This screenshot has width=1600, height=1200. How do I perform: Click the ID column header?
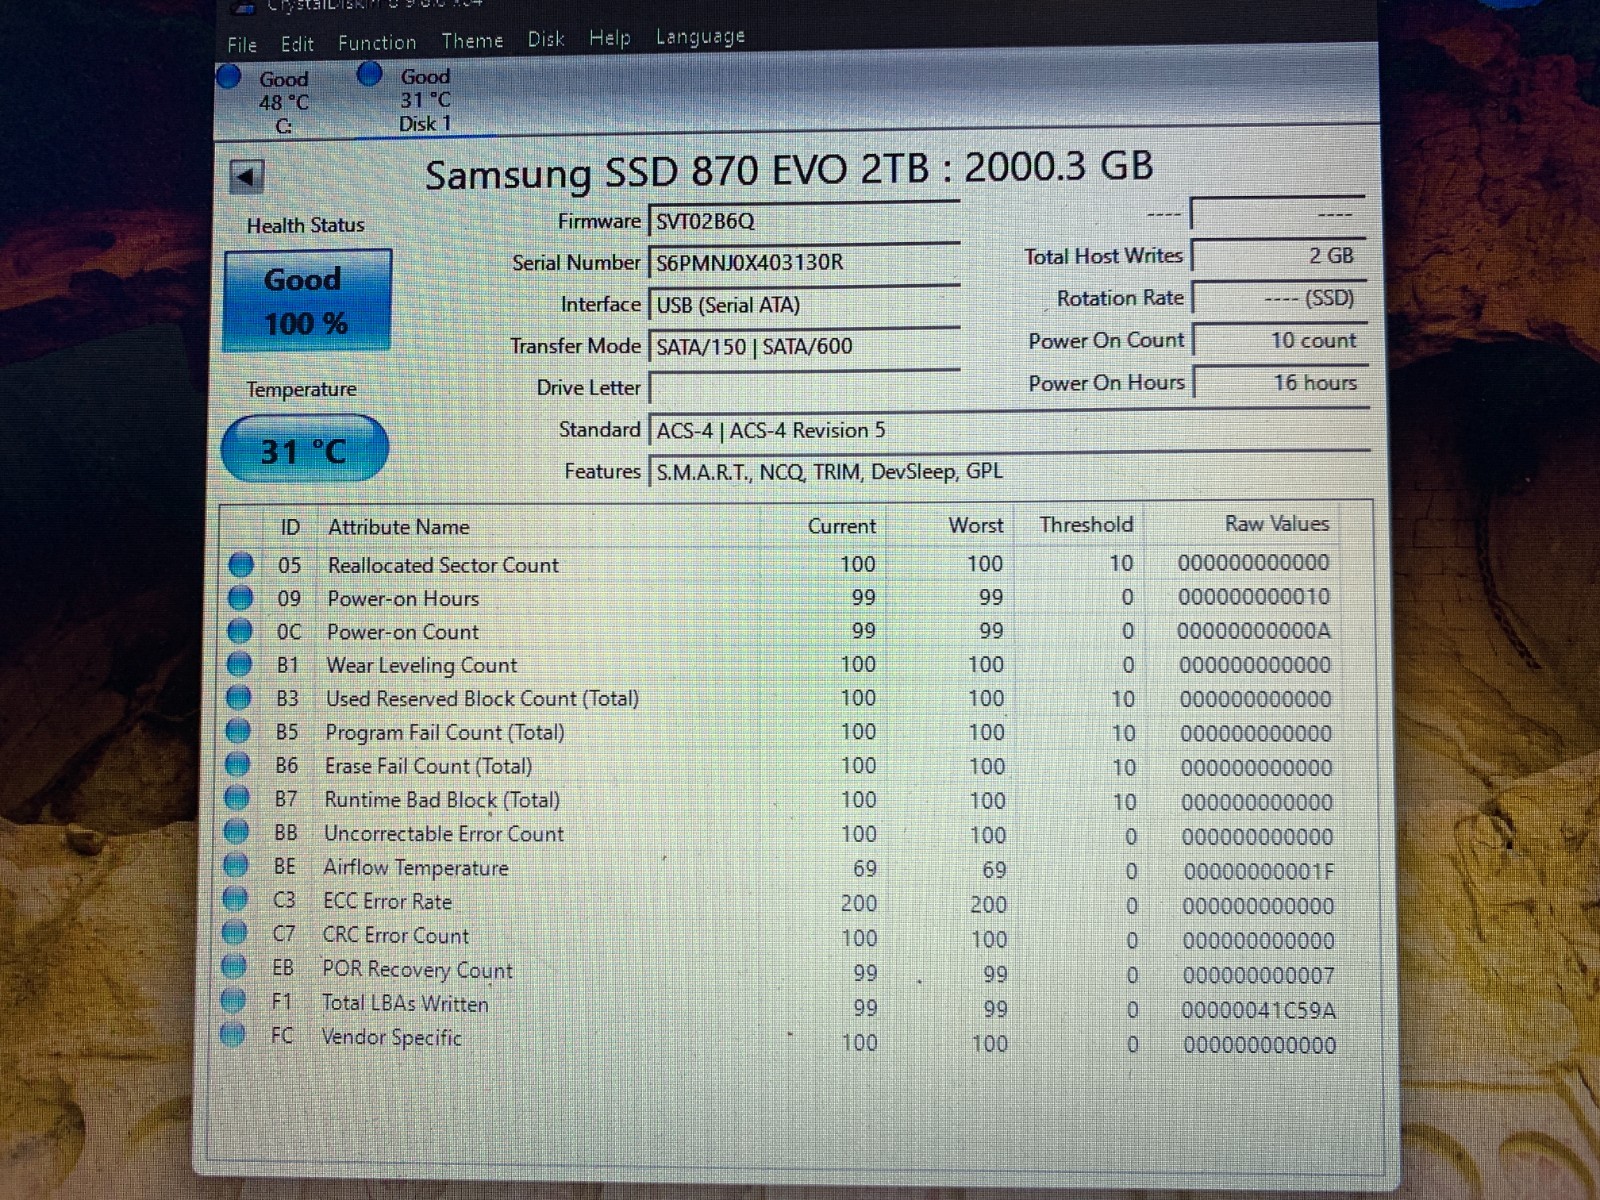point(290,527)
